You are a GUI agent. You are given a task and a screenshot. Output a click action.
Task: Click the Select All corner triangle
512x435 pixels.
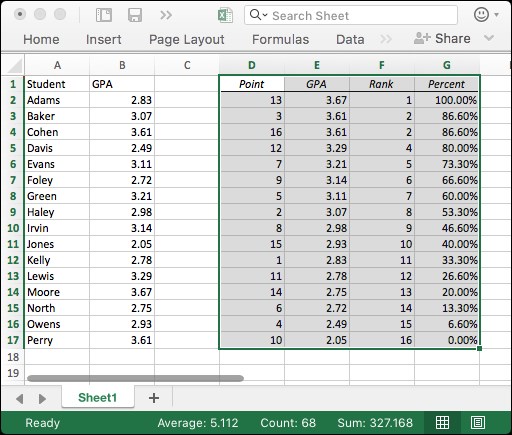[x=15, y=65]
